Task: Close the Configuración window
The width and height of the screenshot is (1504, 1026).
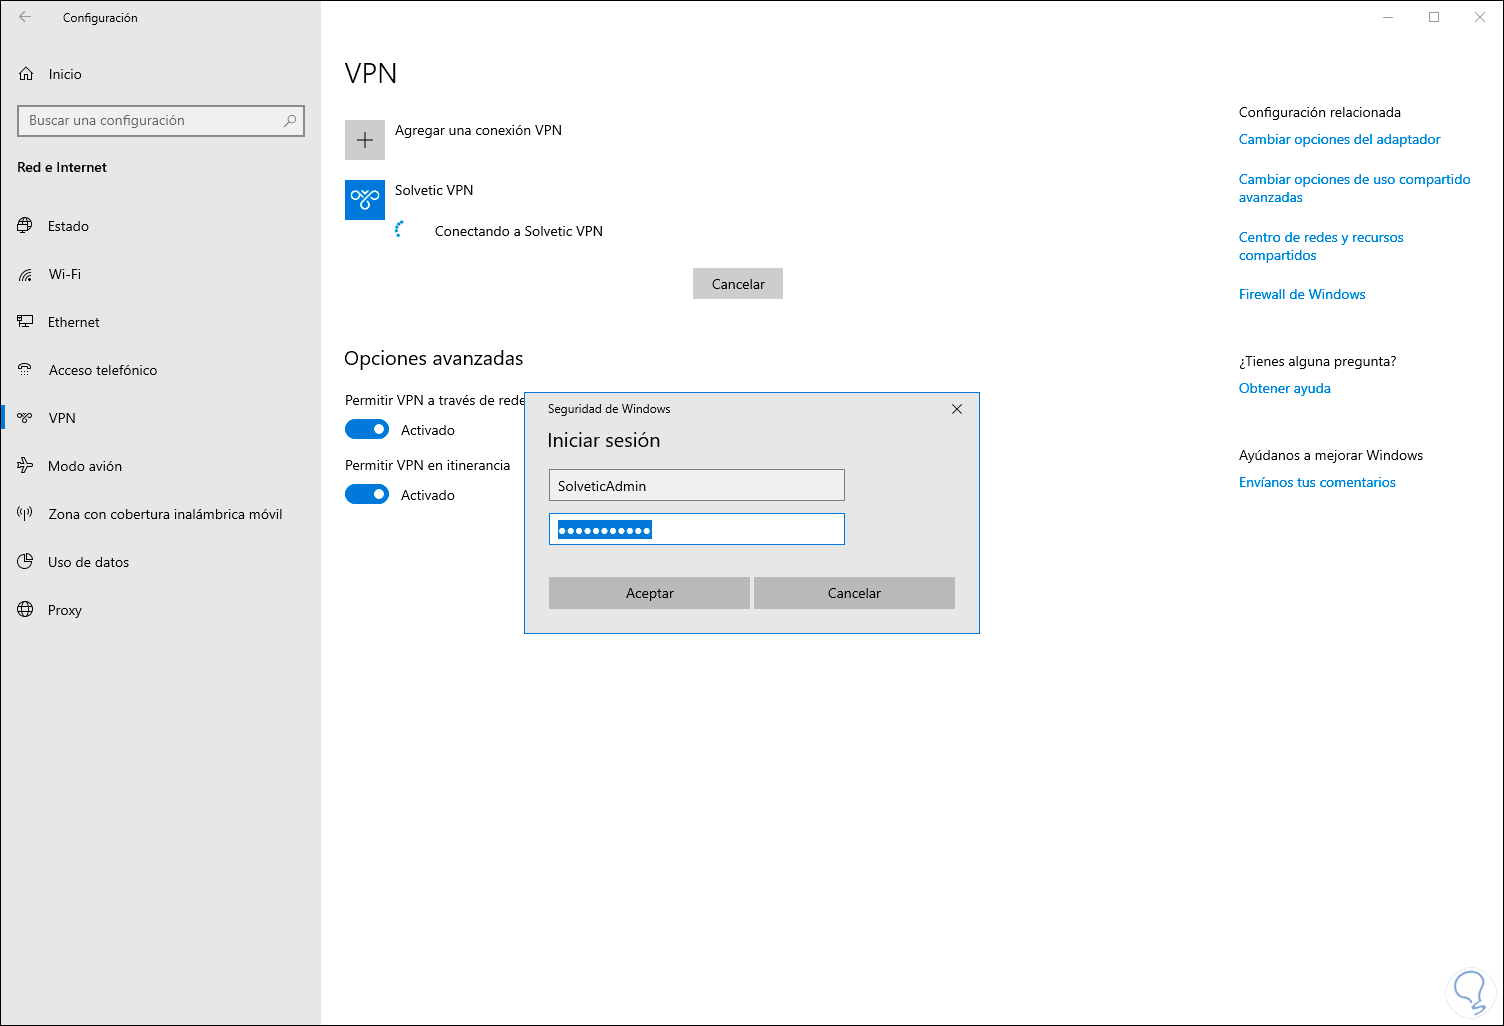Action: tap(1480, 17)
